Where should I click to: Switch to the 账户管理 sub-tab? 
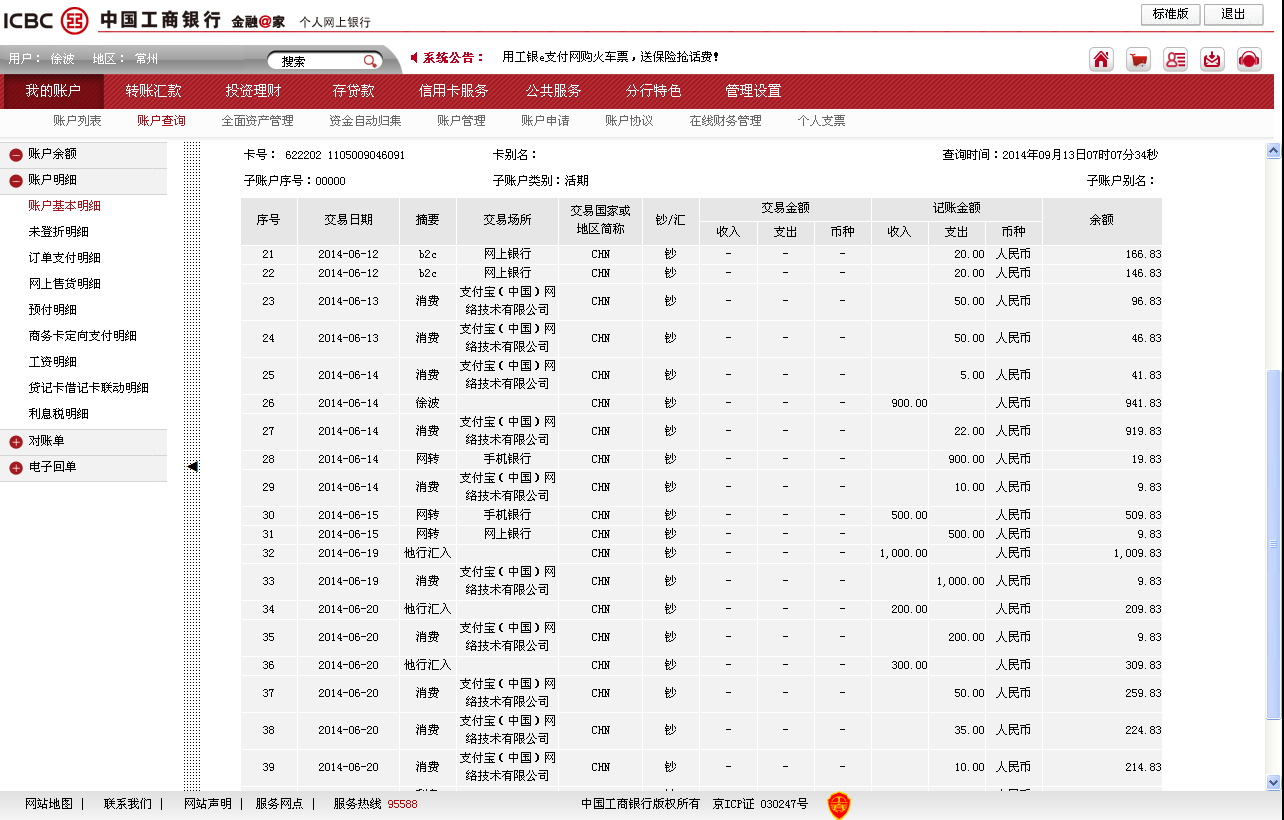461,121
